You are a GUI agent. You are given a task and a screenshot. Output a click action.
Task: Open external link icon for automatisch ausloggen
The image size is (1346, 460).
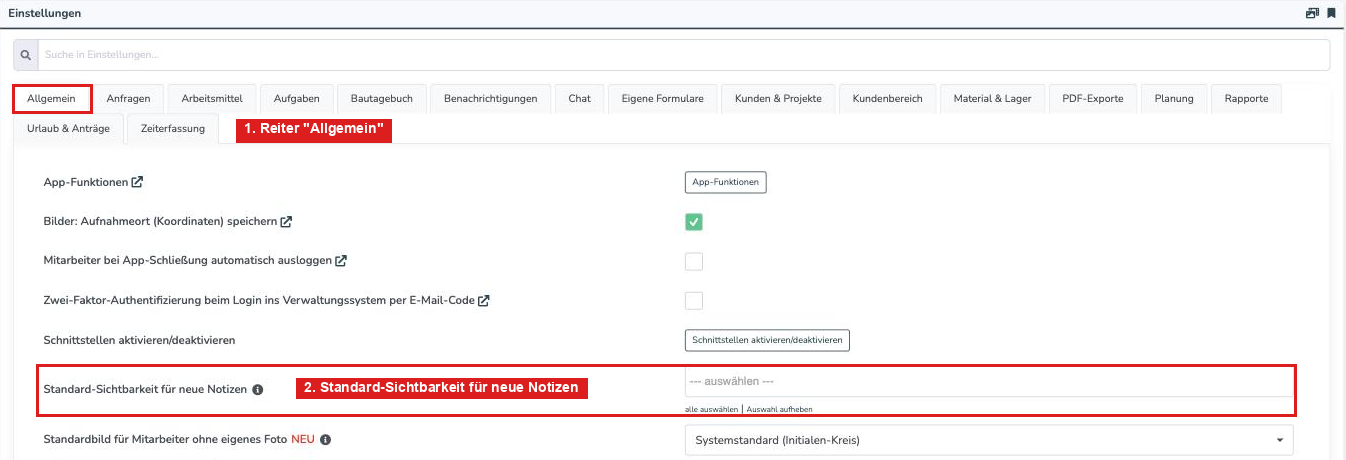click(x=341, y=260)
